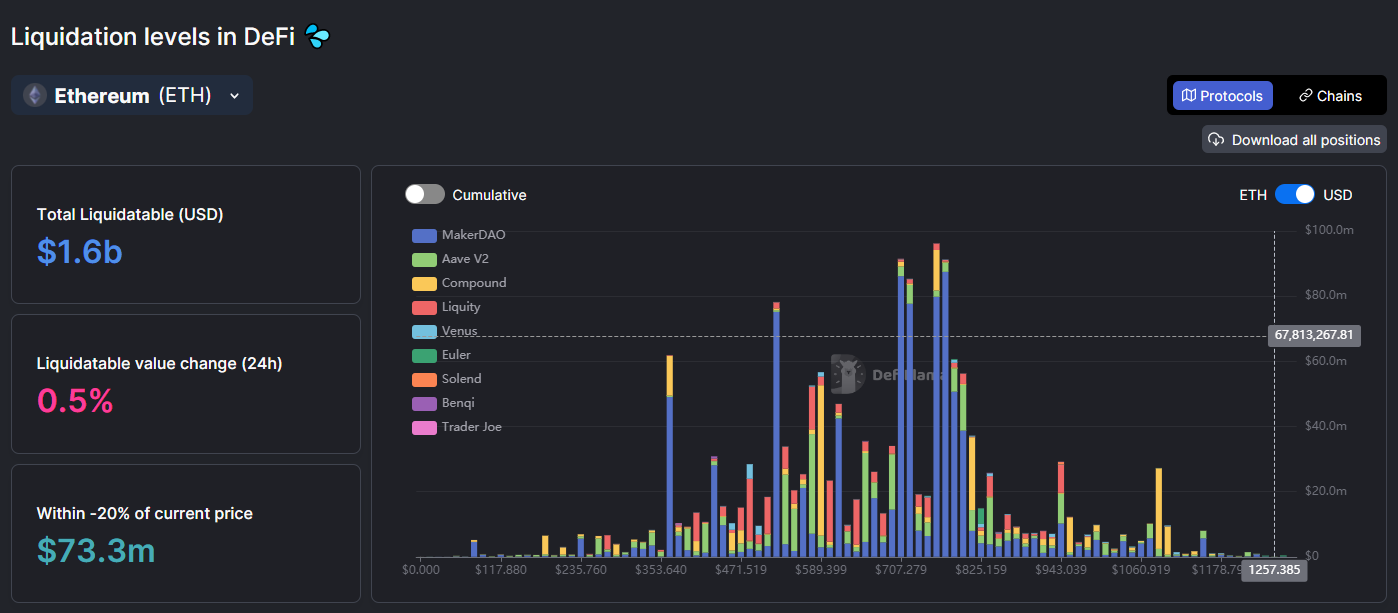The image size is (1398, 613).
Task: Switch to the Chains tab
Action: (1330, 96)
